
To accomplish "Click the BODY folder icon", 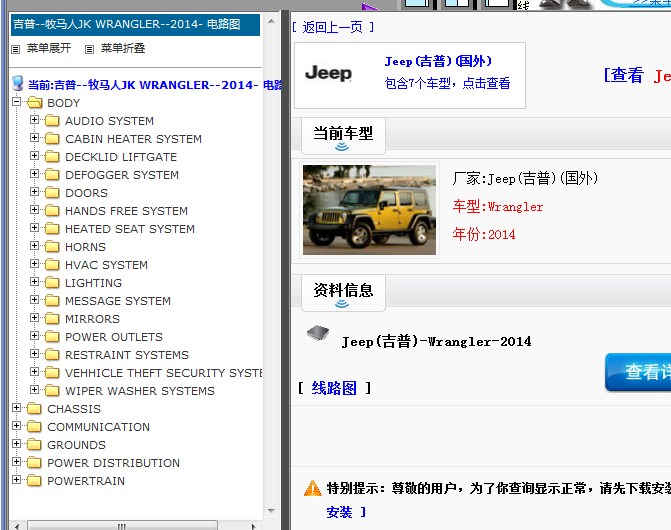I will (34, 103).
